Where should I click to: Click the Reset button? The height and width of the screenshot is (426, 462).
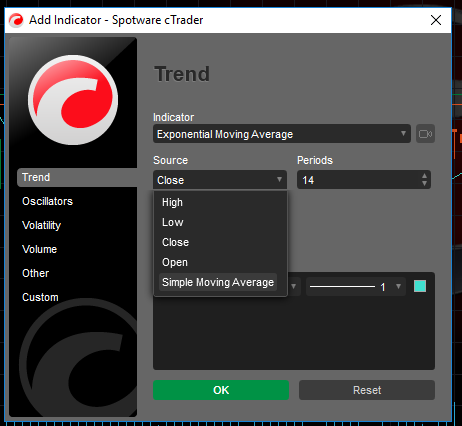[367, 390]
